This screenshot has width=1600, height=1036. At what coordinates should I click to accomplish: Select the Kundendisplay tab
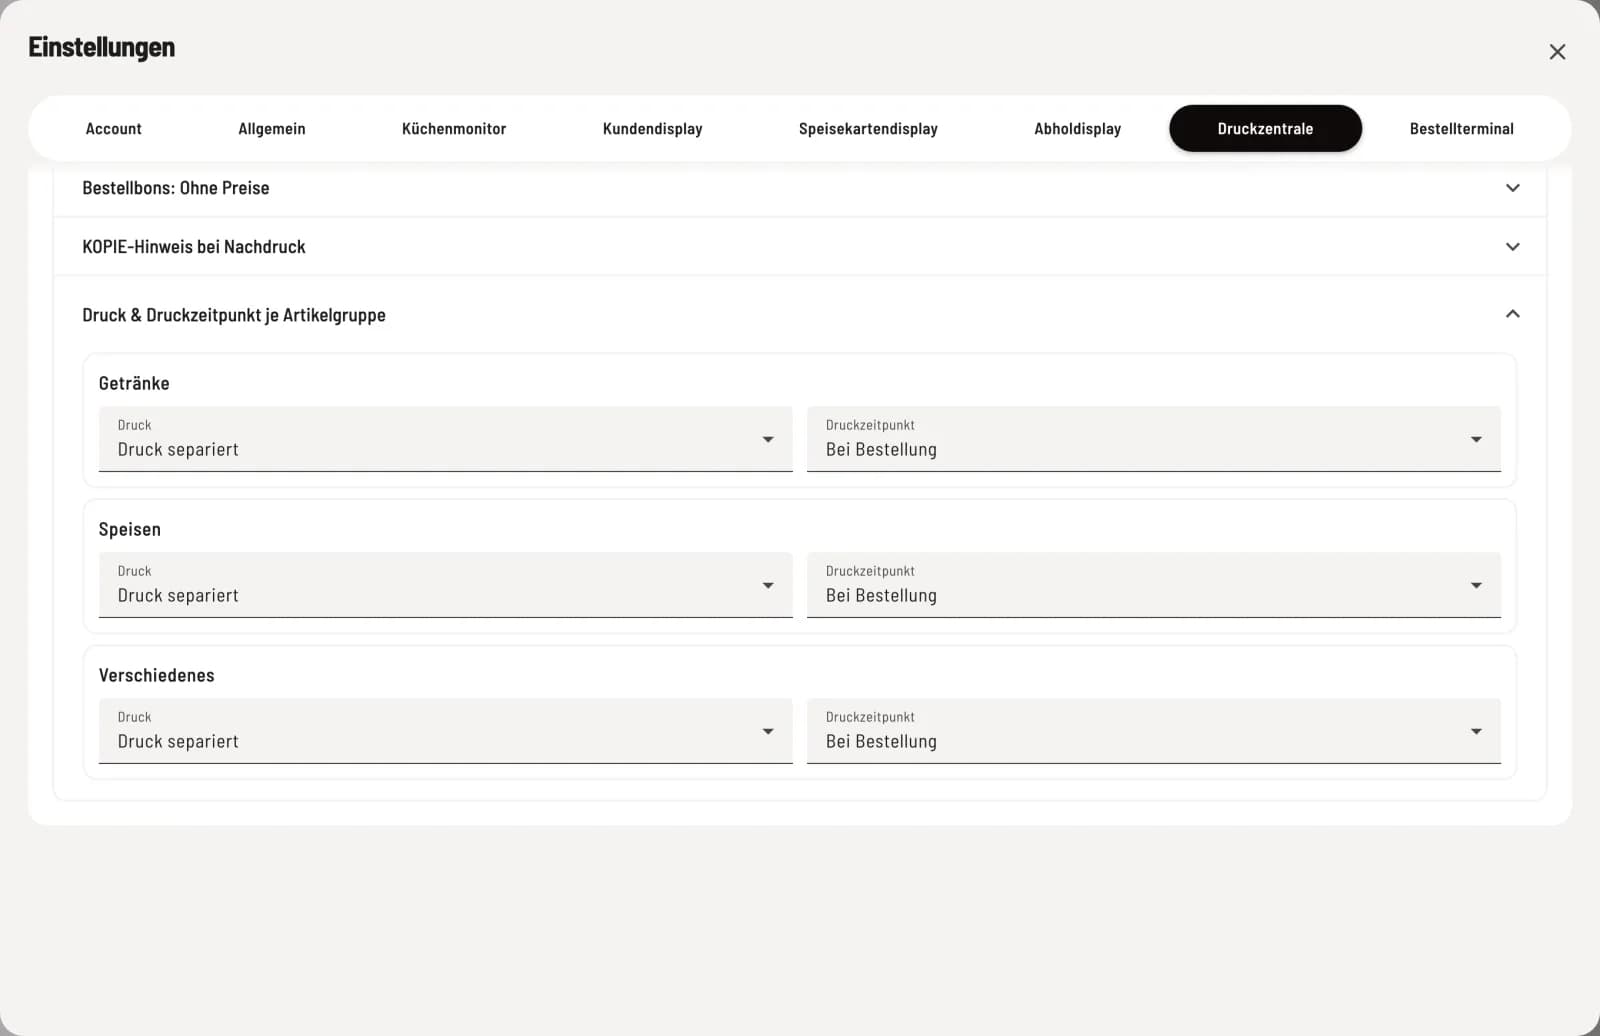pyautogui.click(x=653, y=129)
